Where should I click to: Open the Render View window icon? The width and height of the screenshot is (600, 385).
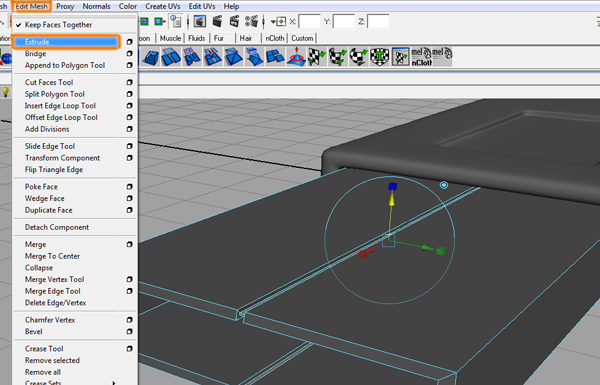point(200,22)
